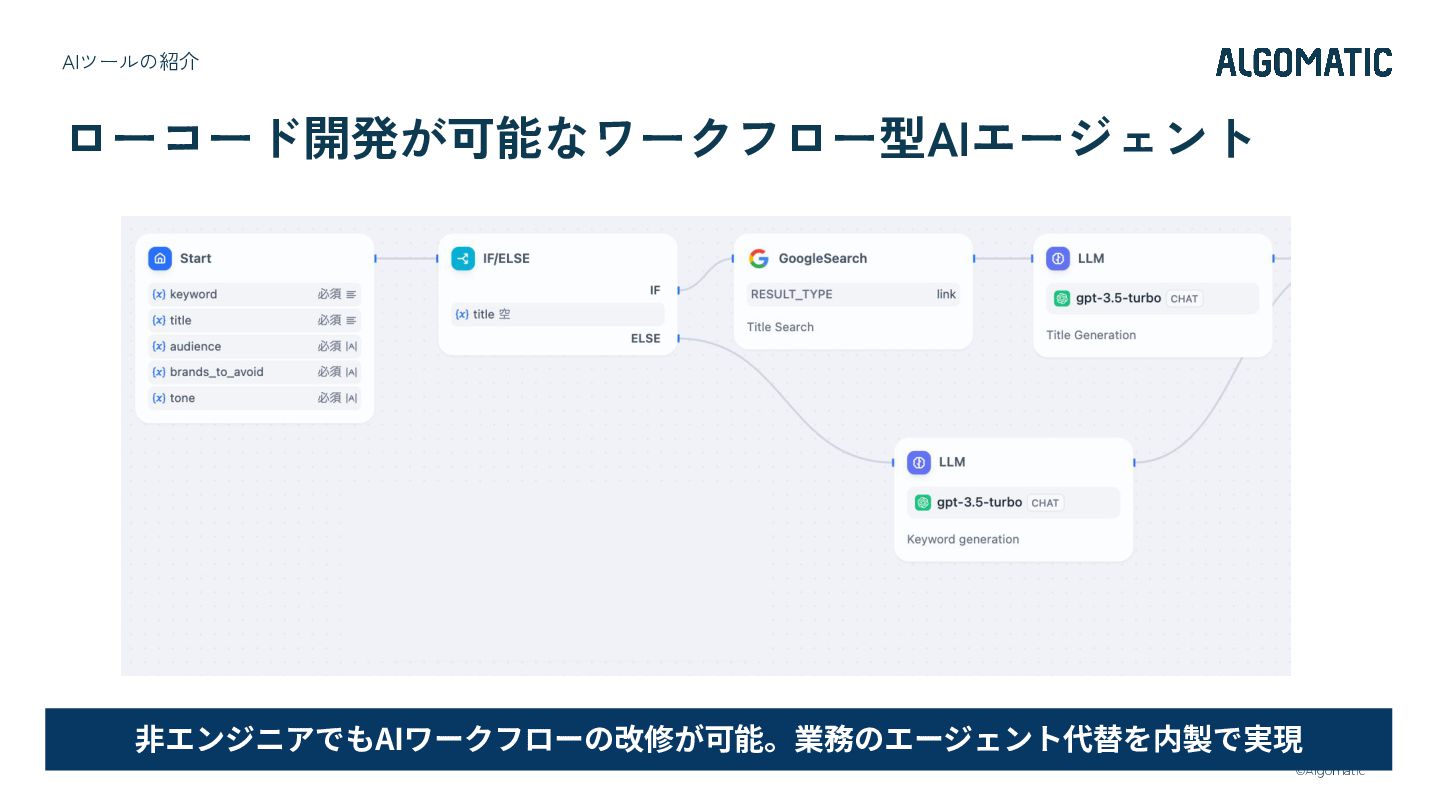Click OpenAI icon in Title Generation node

point(1062,298)
